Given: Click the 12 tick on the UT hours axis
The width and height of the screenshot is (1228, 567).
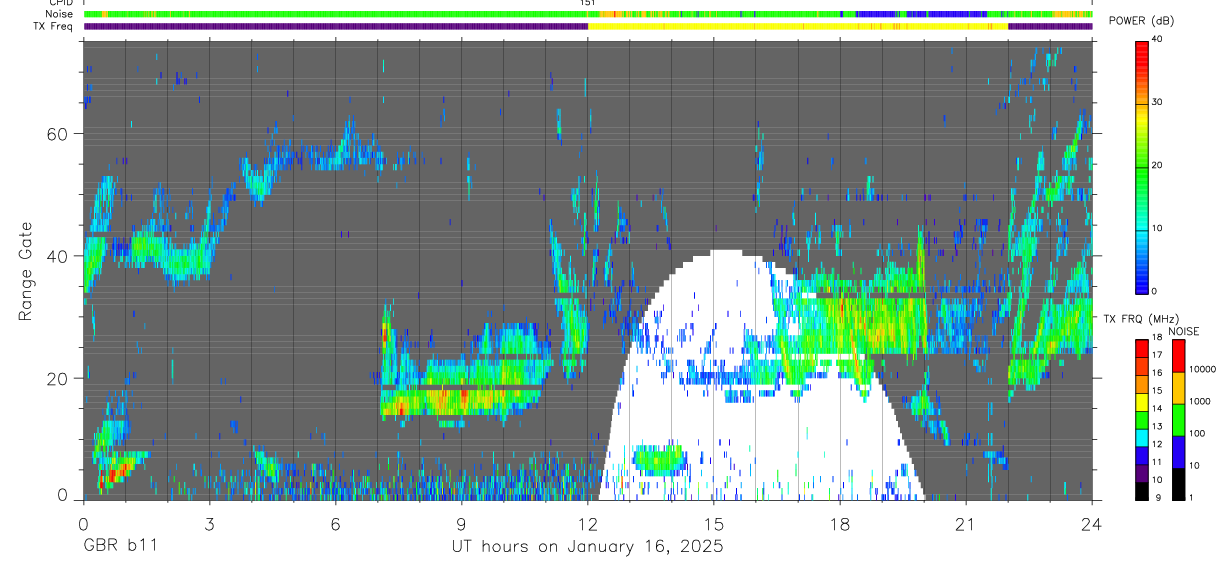Looking at the screenshot, I should pos(588,525).
